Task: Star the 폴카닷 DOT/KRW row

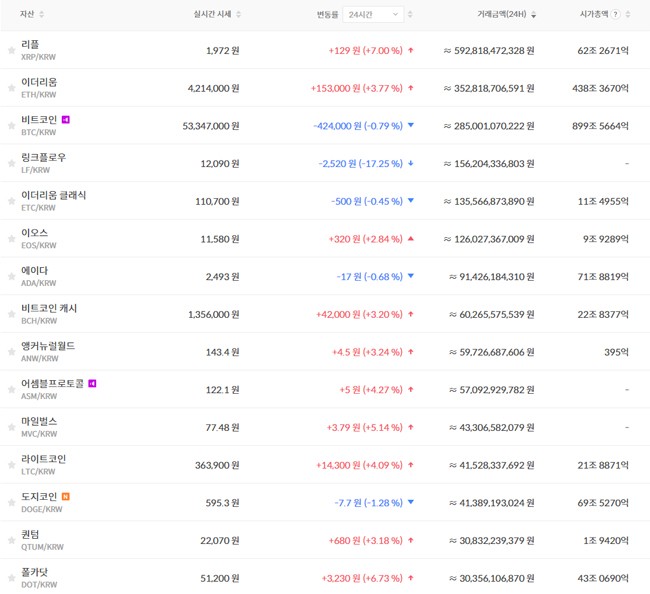Action: click(x=12, y=579)
